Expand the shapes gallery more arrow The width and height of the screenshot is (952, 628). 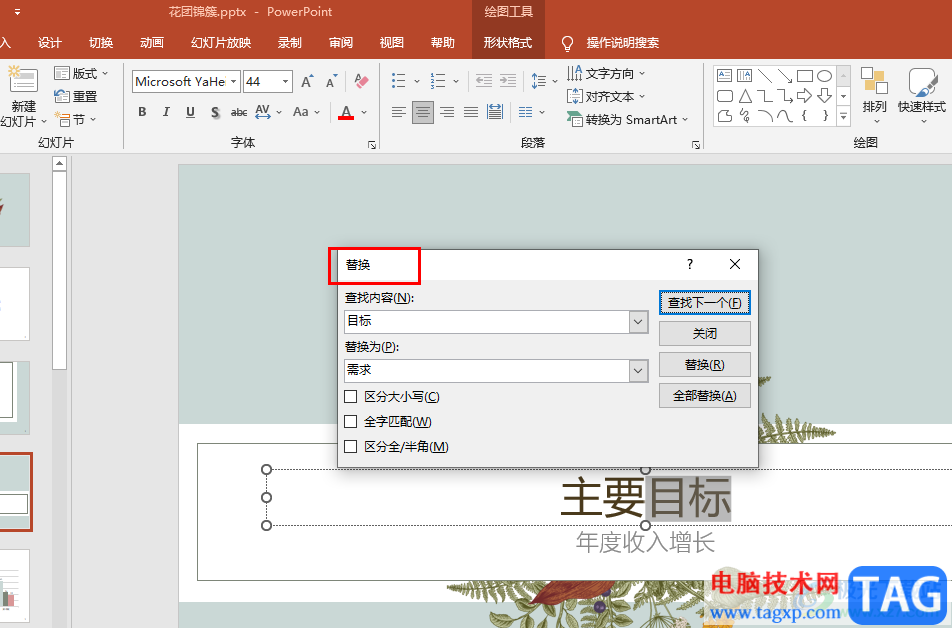(x=843, y=115)
